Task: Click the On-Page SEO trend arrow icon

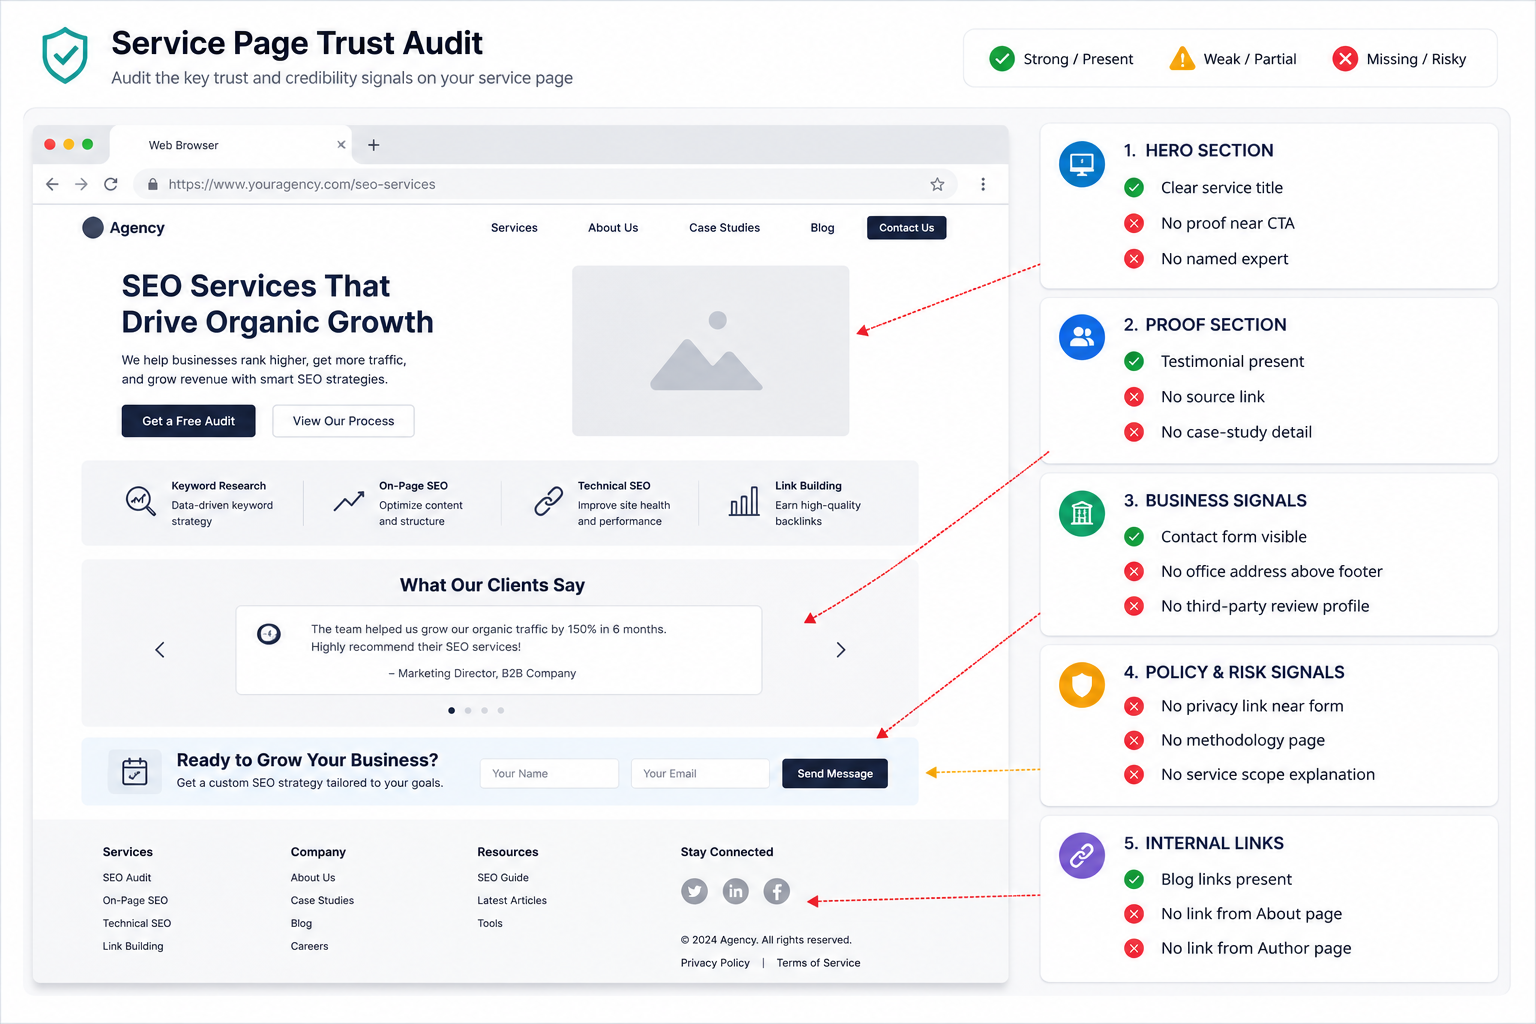Action: tap(349, 501)
